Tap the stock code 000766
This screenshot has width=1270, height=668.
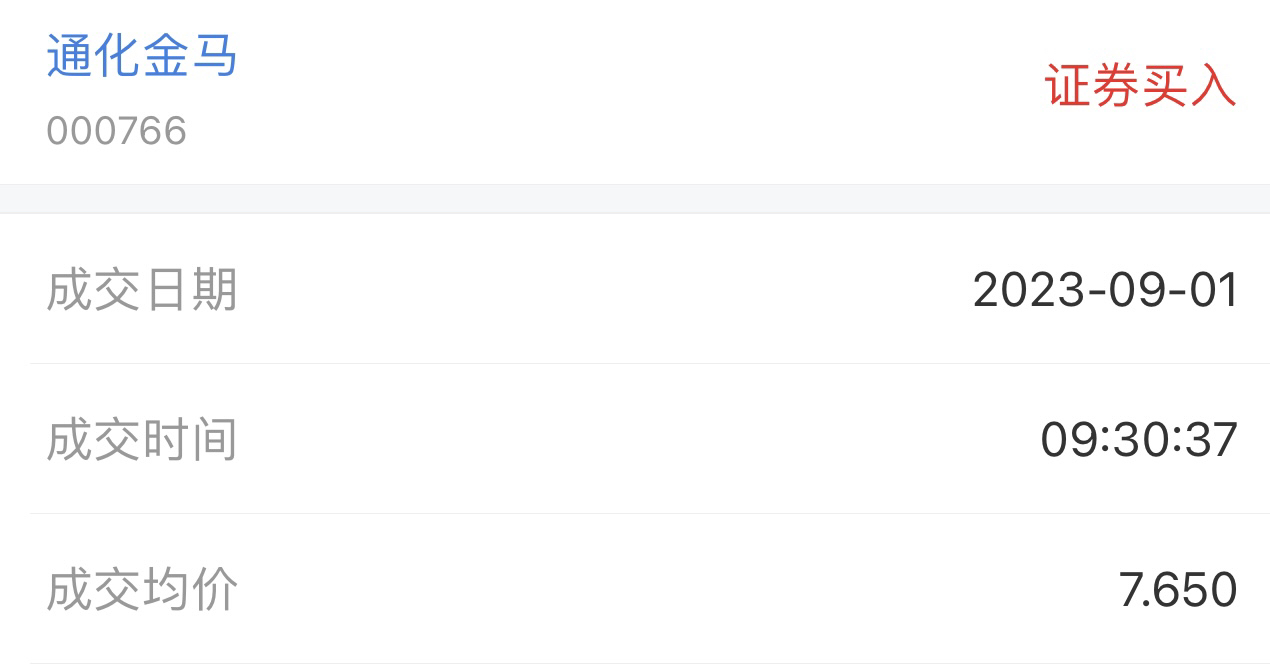[x=116, y=131]
